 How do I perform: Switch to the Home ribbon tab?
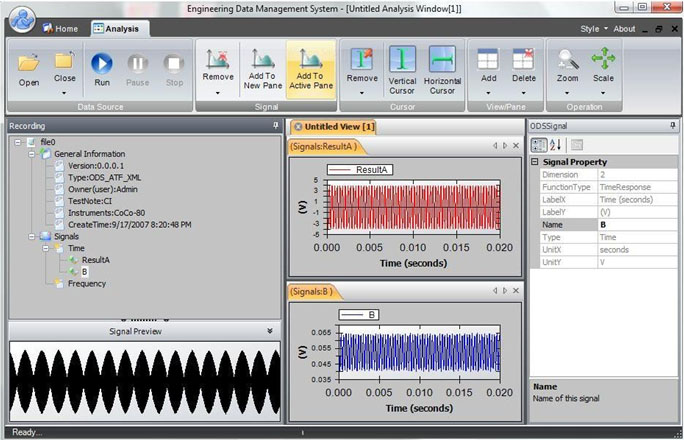point(61,29)
